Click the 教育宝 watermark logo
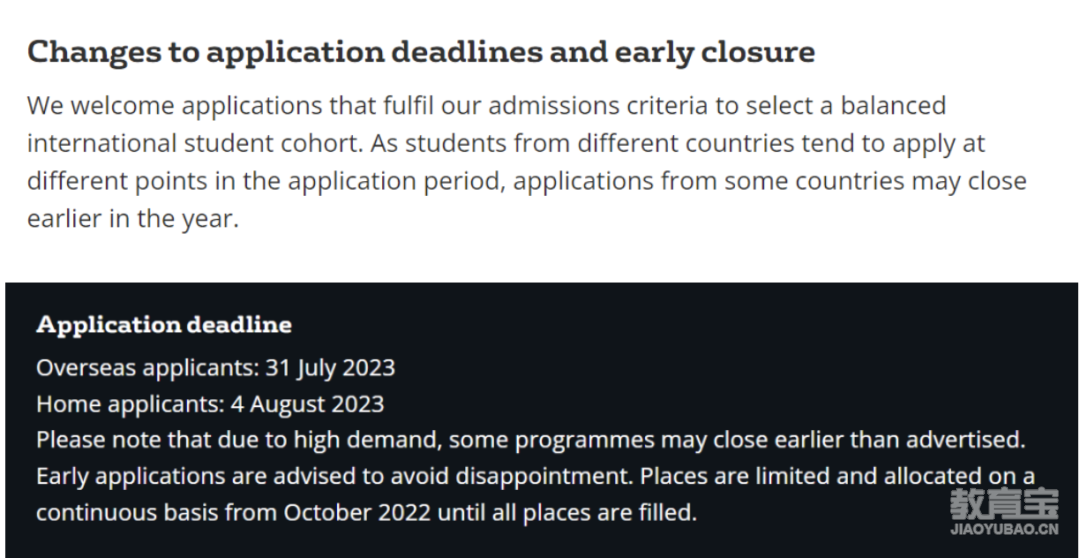This screenshot has width=1080, height=558. (x=1004, y=504)
